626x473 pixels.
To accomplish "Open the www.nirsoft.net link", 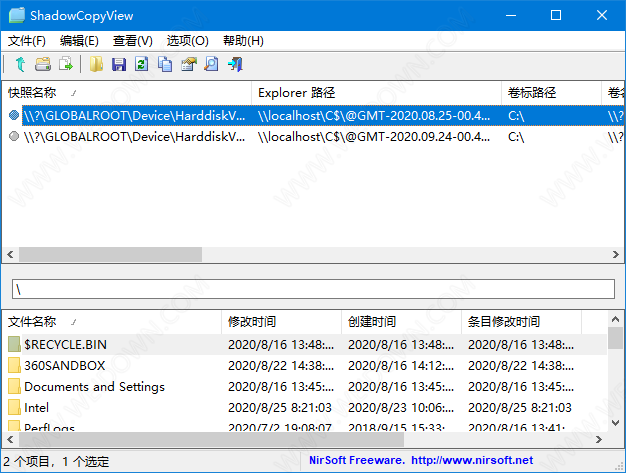I will [472, 460].
